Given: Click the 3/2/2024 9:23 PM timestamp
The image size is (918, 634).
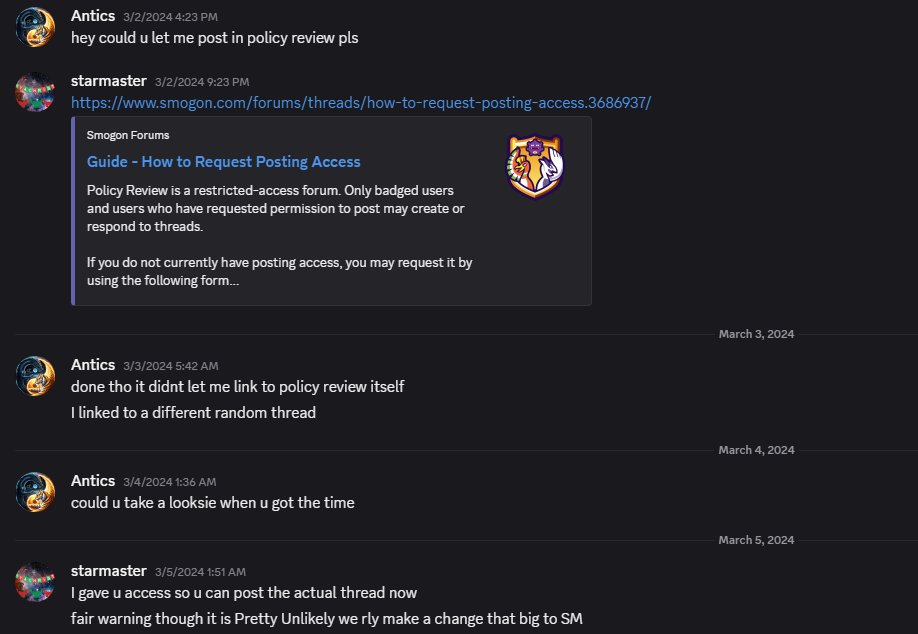Looking at the screenshot, I should tap(202, 81).
